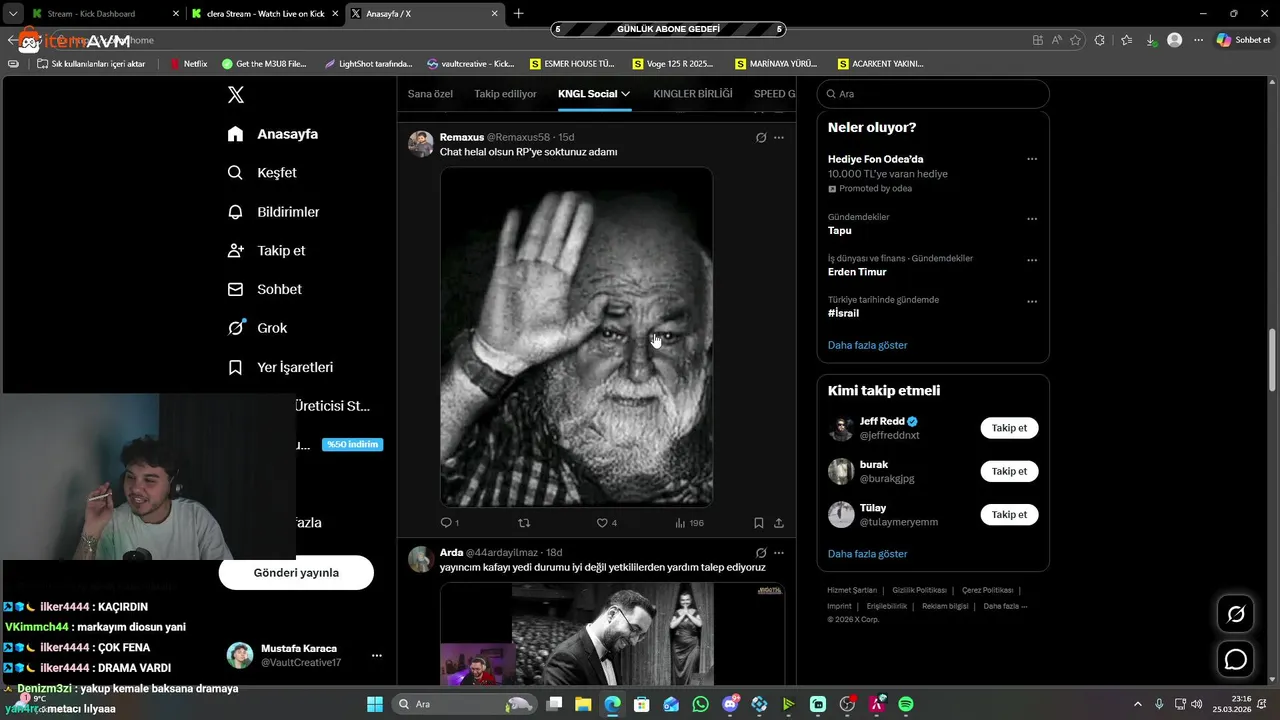Add this page to browser favorites star
Image resolution: width=1280 pixels, height=720 pixels.
[1076, 40]
